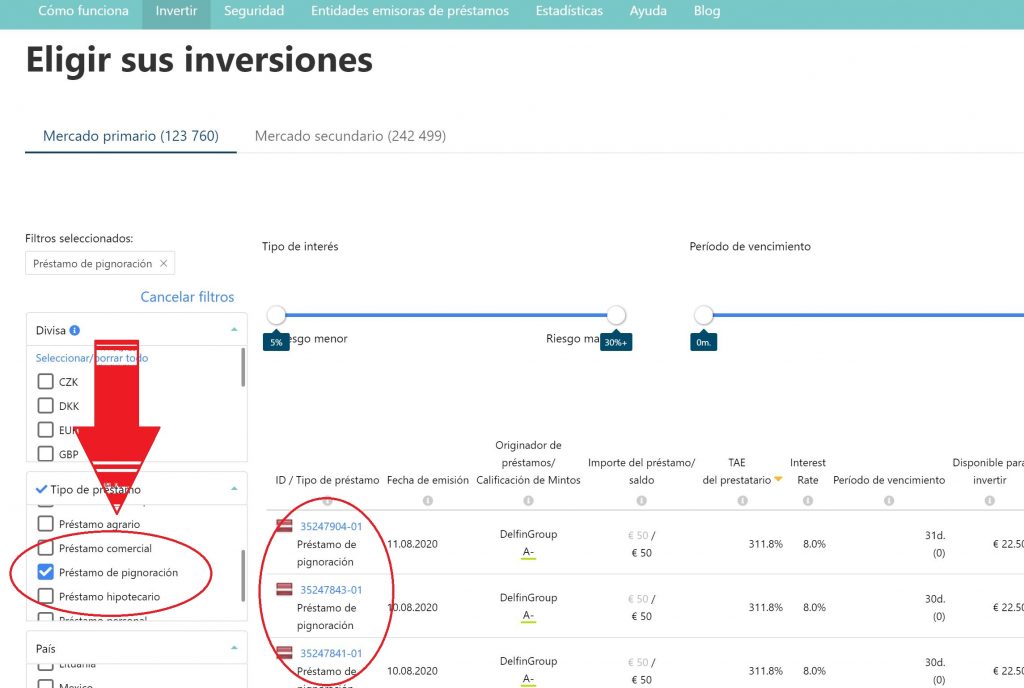Open info icon under ID / Tipo de préstamo
The width and height of the screenshot is (1024, 688).
click(328, 500)
